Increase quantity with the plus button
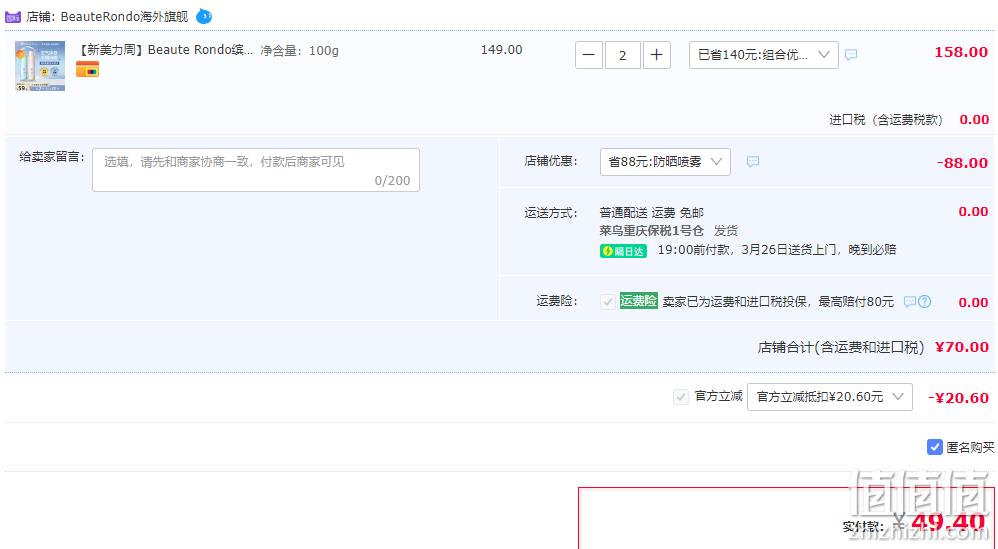The width and height of the screenshot is (998, 549). (656, 55)
